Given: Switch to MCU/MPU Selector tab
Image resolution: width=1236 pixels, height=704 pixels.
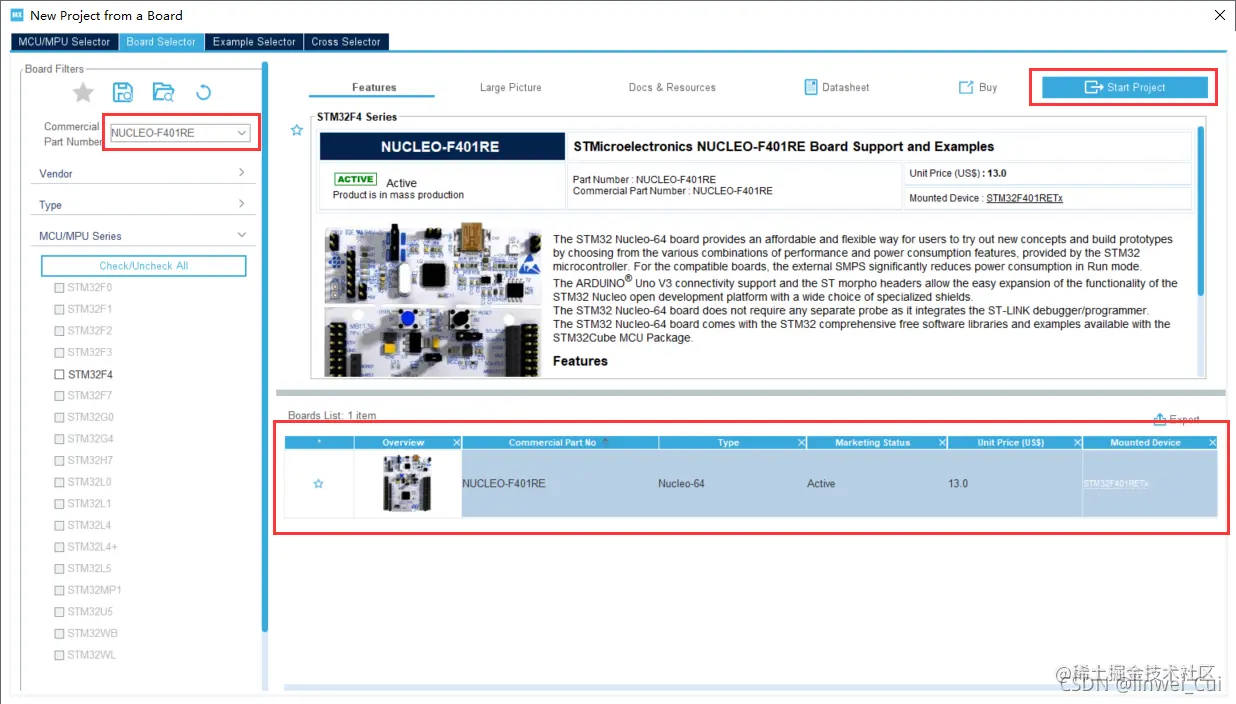Looking at the screenshot, I should pos(64,42).
